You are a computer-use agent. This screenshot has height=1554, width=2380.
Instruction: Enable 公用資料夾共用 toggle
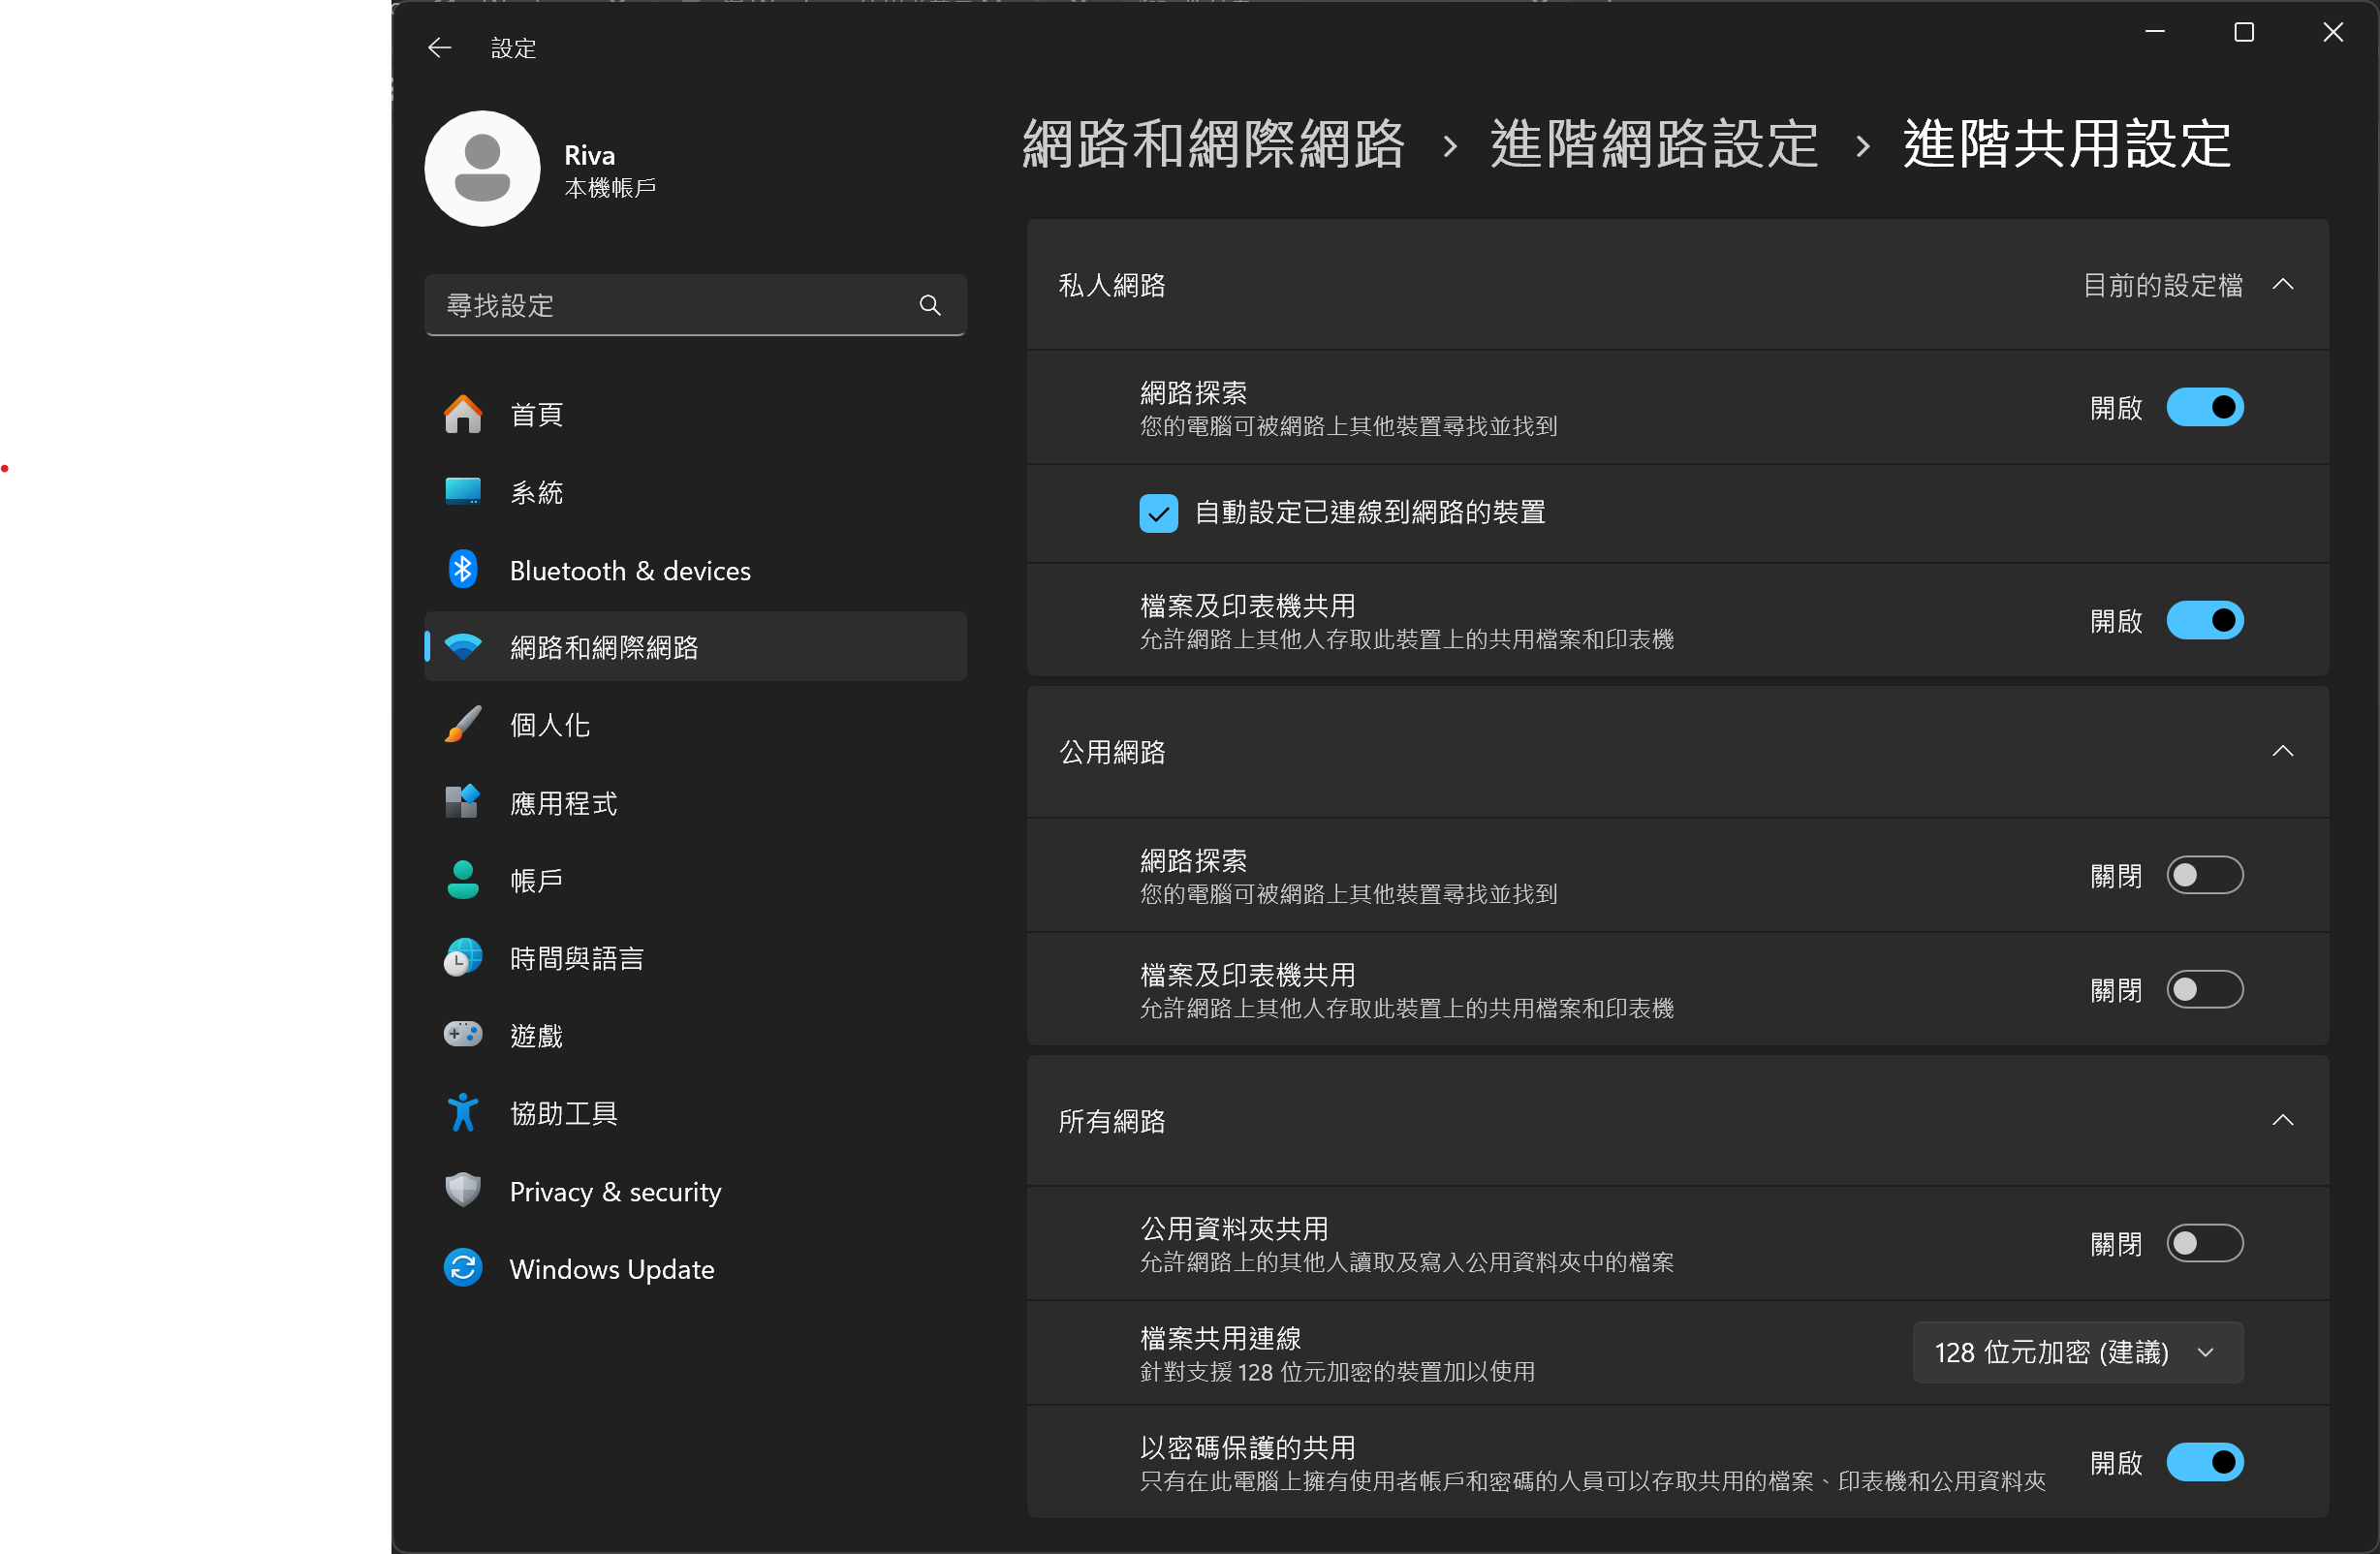(2204, 1243)
